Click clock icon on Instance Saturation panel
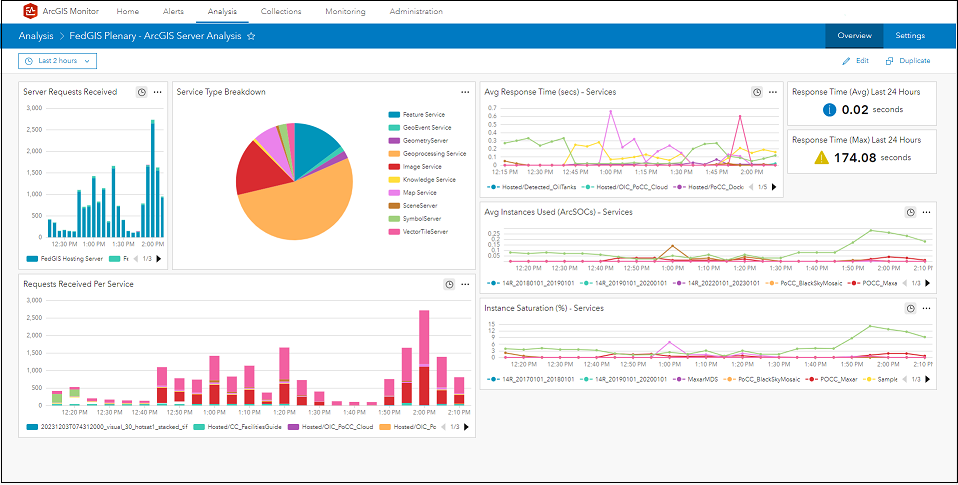 [910, 308]
